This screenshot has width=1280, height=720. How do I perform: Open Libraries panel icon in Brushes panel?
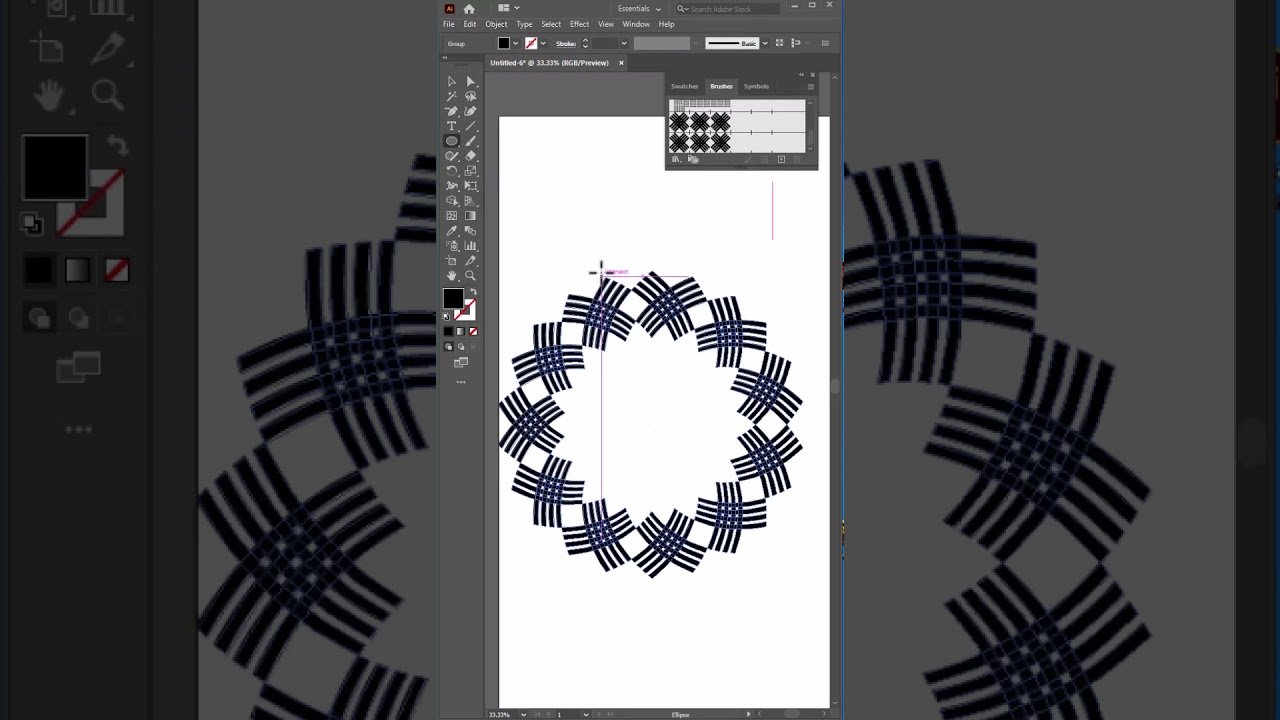(x=692, y=160)
